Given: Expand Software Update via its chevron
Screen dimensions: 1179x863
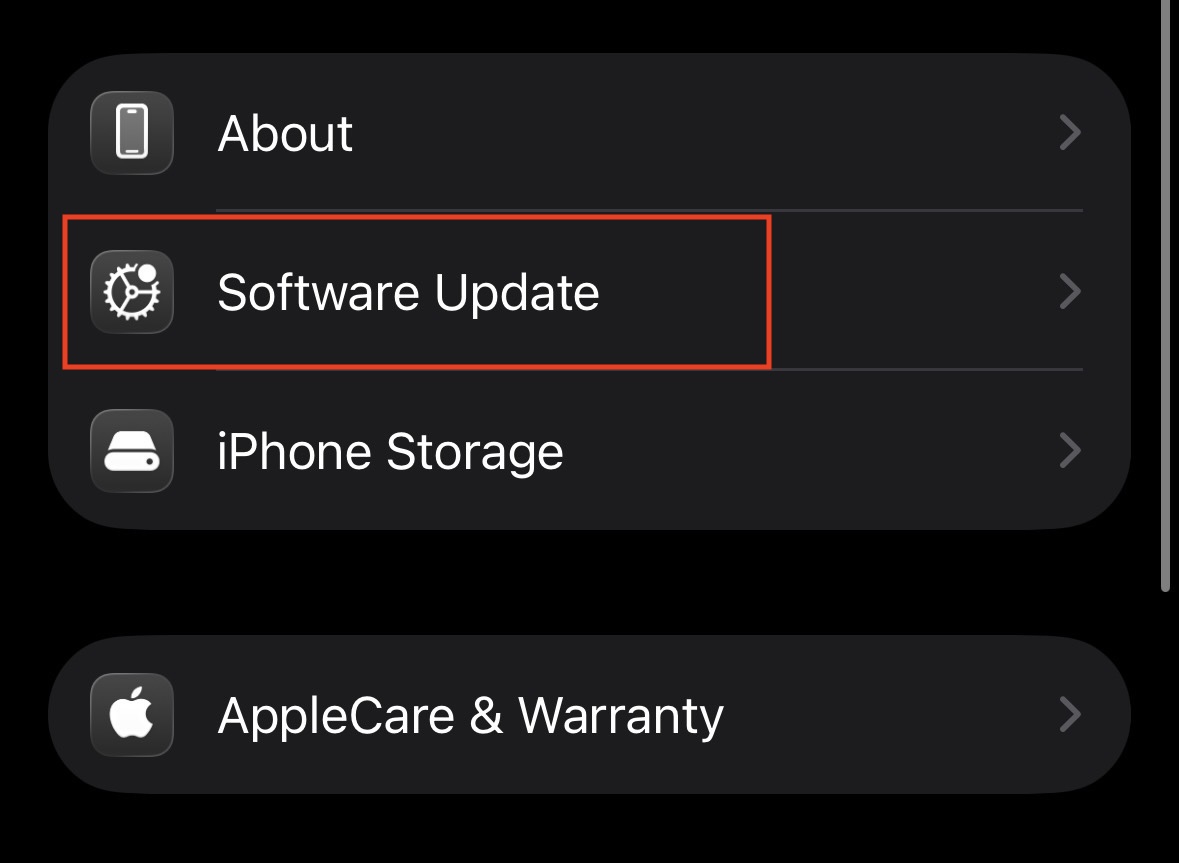Looking at the screenshot, I should [x=1069, y=292].
